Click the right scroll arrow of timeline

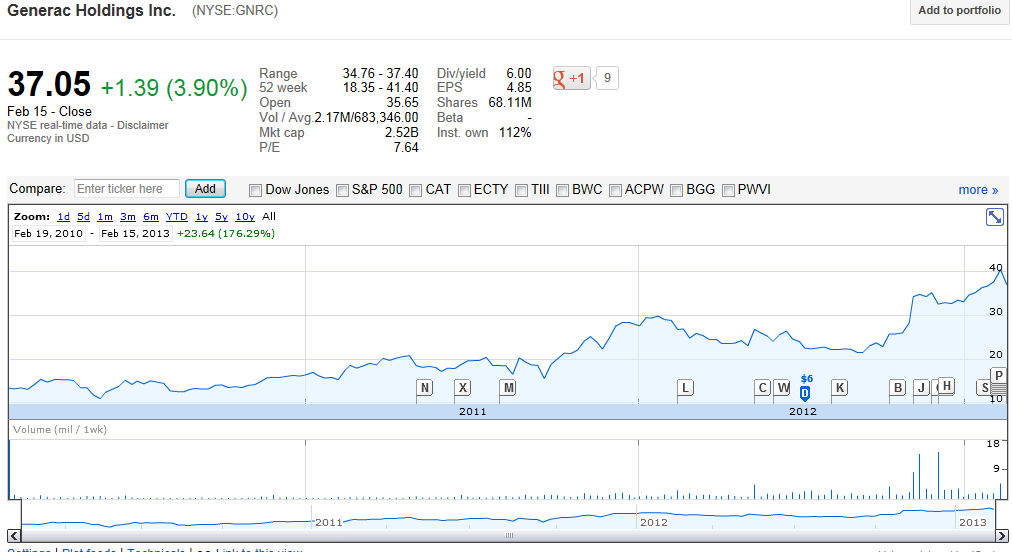tap(1002, 536)
